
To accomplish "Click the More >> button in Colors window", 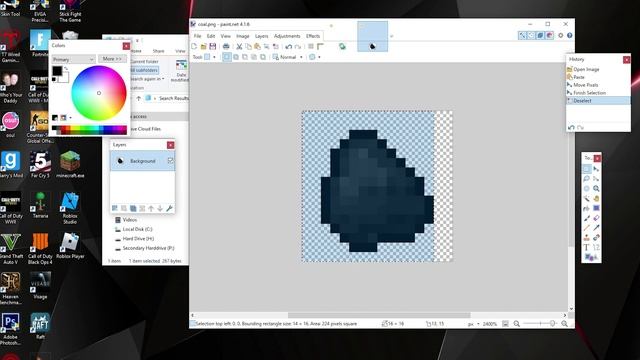I will [x=112, y=59].
